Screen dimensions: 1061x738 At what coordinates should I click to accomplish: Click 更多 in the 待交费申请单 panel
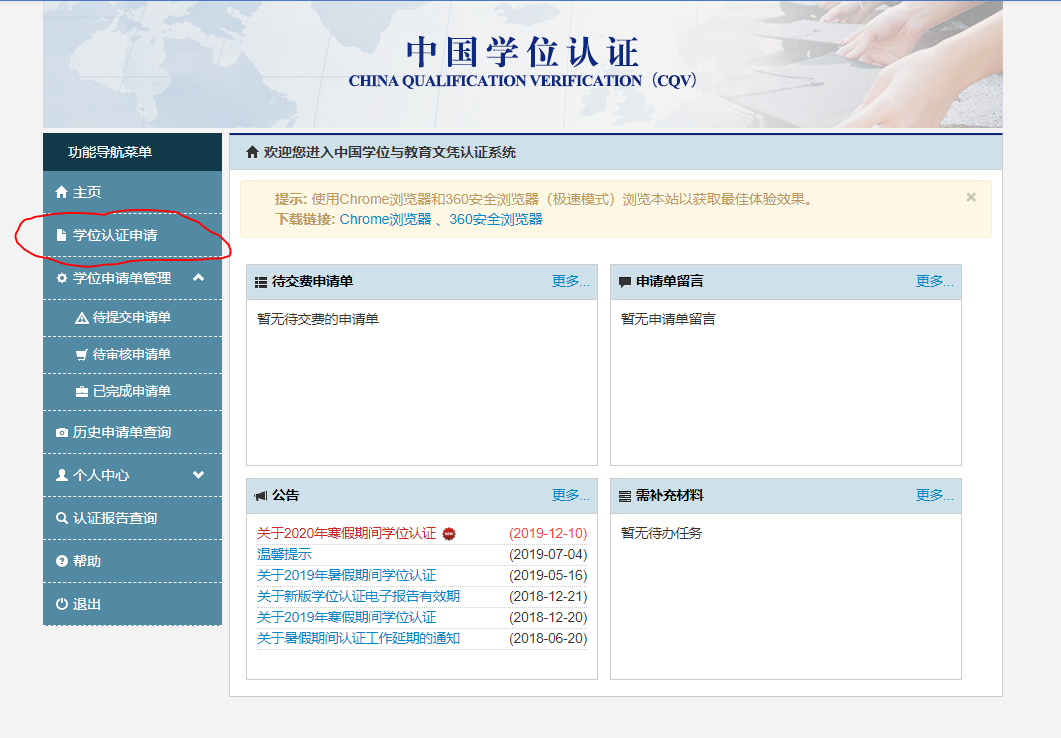pyautogui.click(x=570, y=282)
